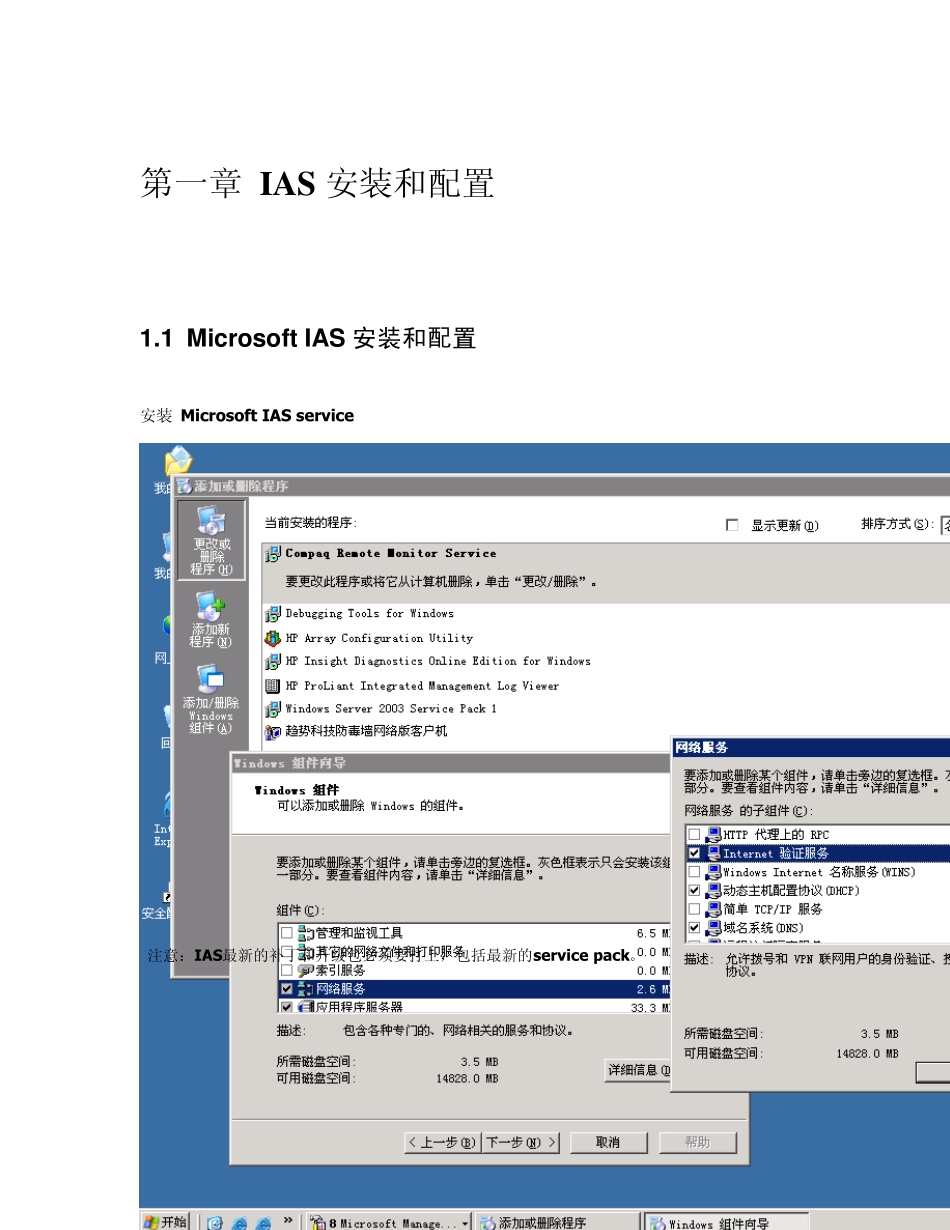Viewport: 950px width, 1230px height.
Task: Click the 索引服务 component icon
Action: (306, 970)
